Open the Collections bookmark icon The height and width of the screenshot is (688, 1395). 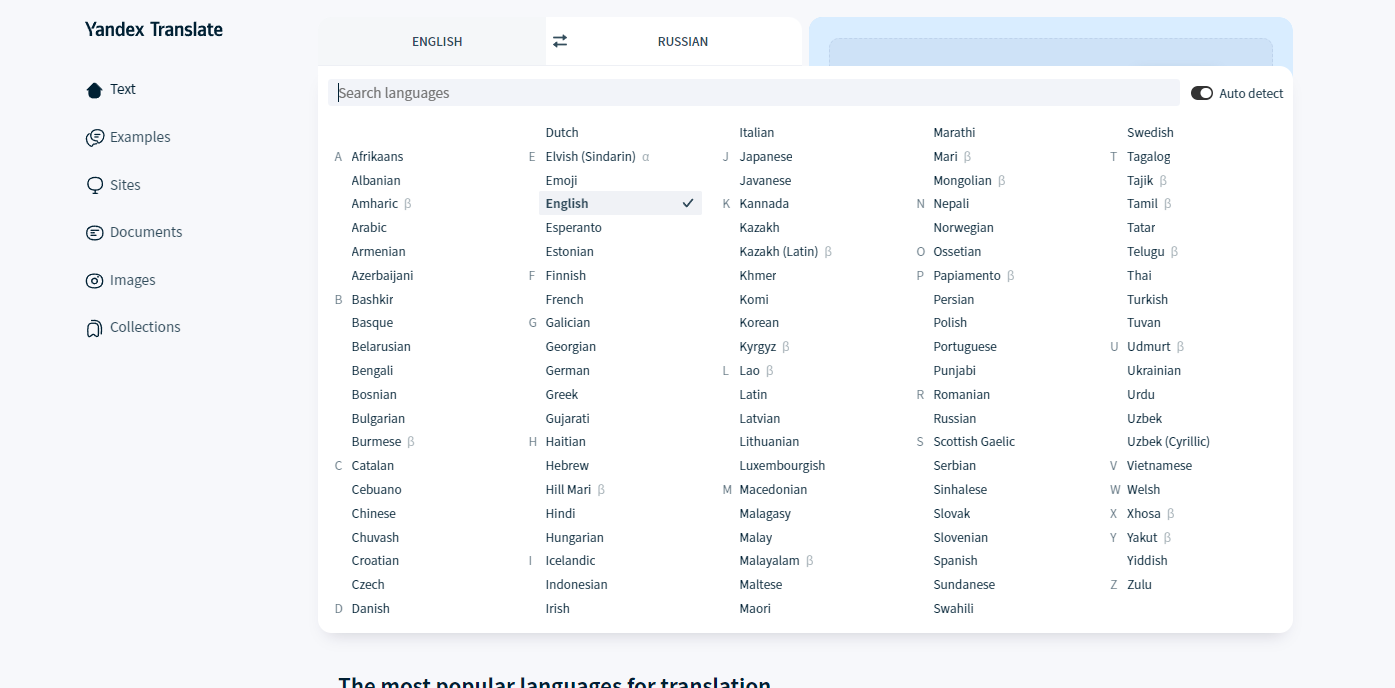point(95,328)
